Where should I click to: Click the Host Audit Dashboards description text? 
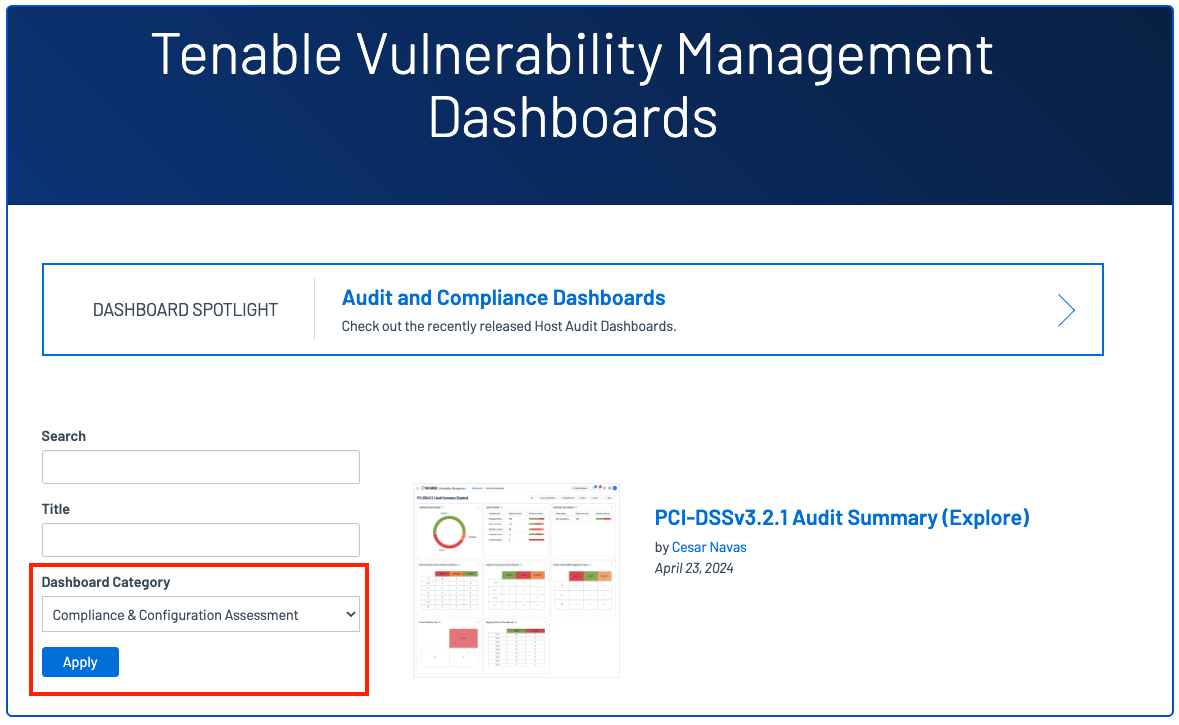tap(509, 326)
